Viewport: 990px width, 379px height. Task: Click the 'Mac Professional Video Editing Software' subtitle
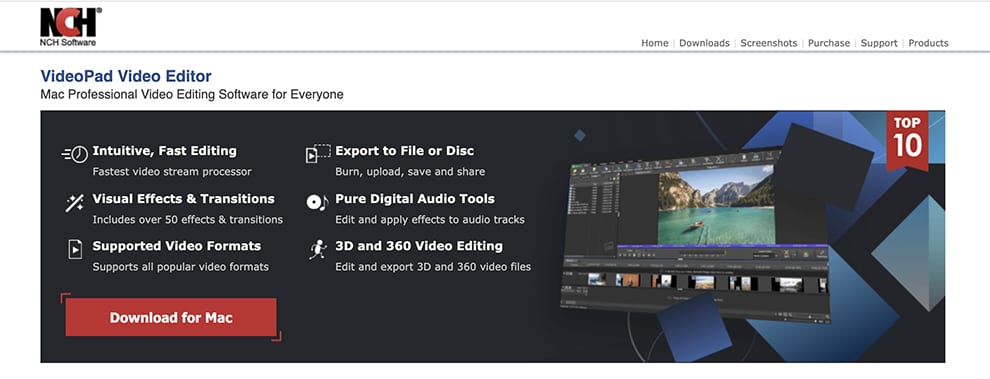tap(191, 95)
